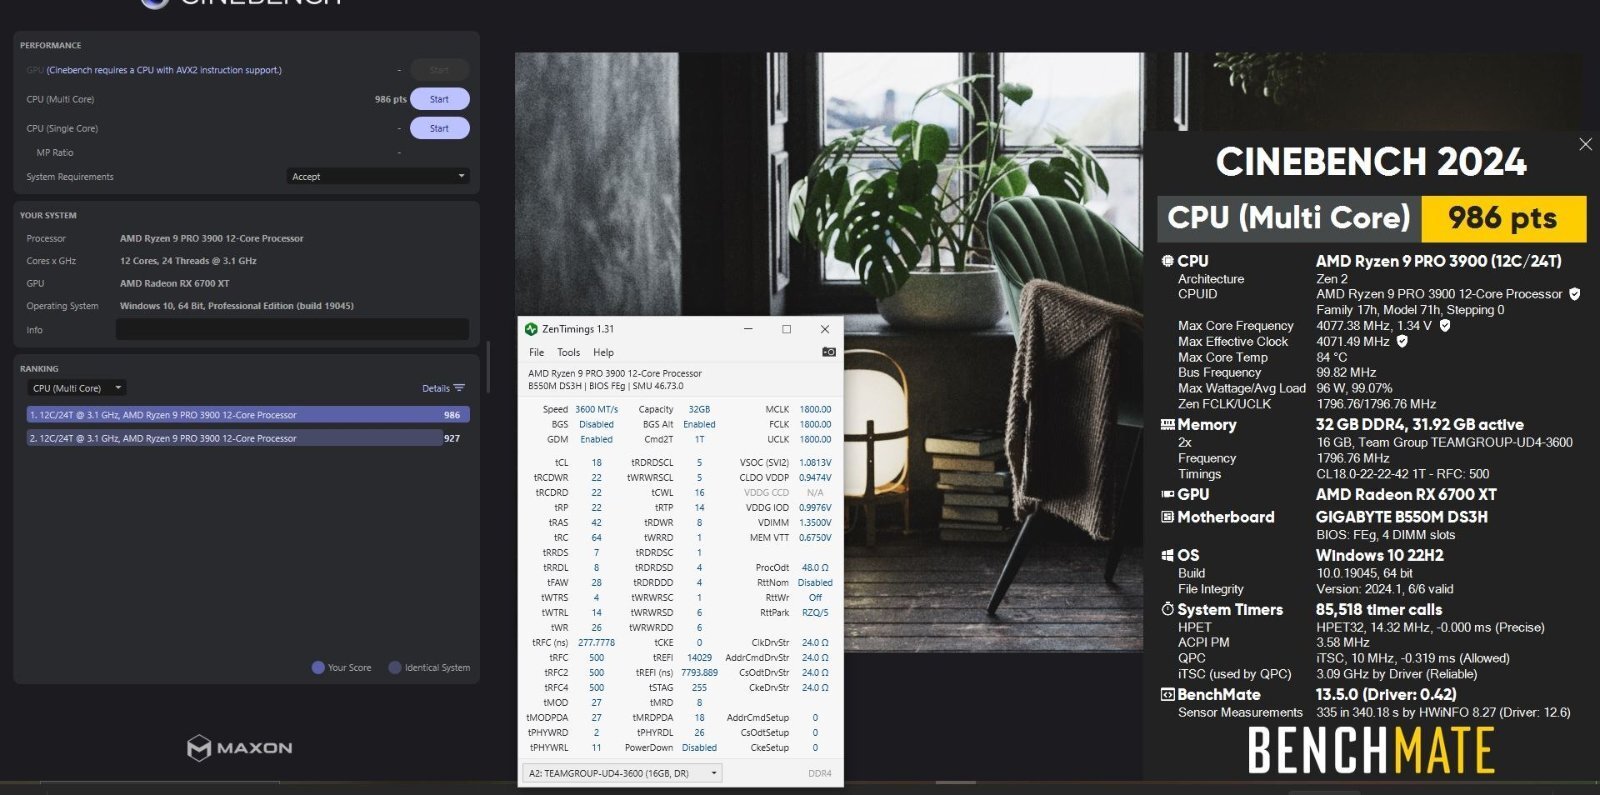Screen dimensions: 1600x795
Task: Select the Speed value 3600 MT/s
Action: point(596,409)
